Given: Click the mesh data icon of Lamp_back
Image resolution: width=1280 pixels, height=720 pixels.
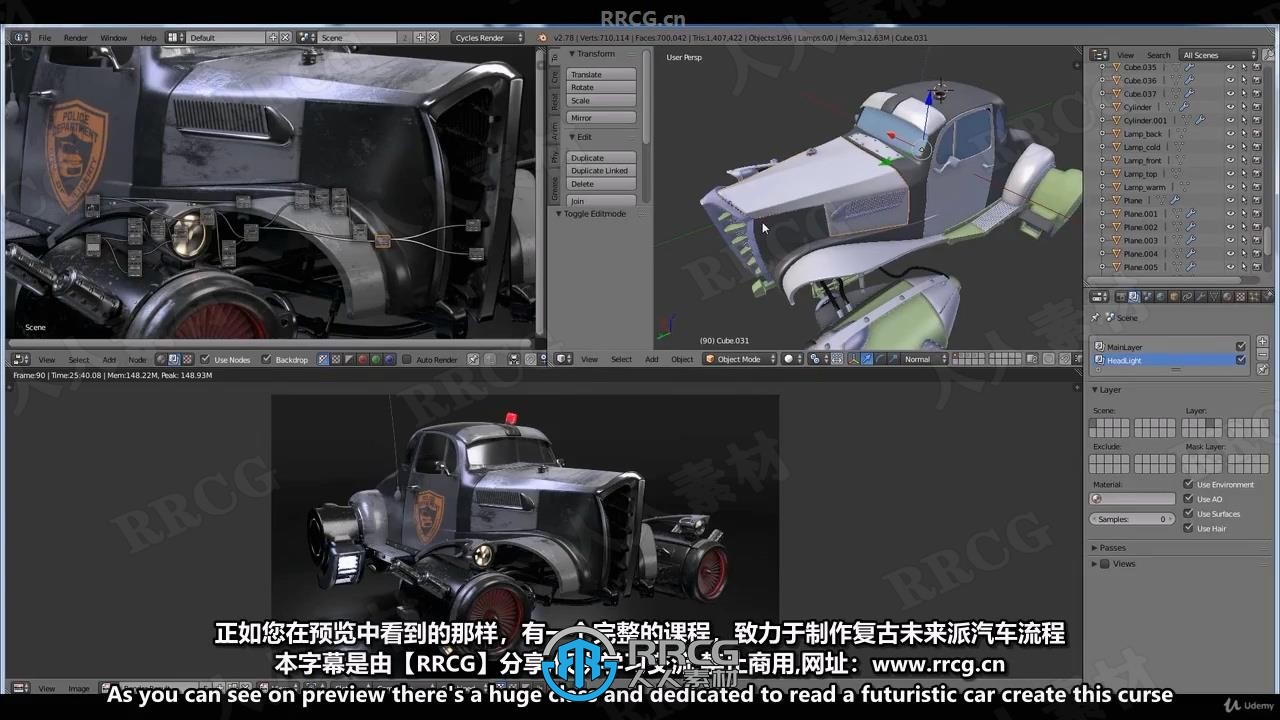Looking at the screenshot, I should (x=1180, y=133).
